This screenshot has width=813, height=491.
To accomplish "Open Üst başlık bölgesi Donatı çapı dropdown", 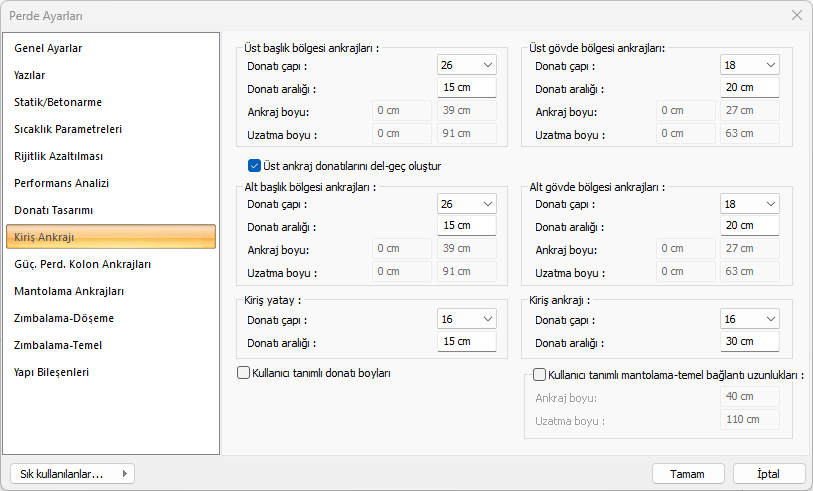I will pyautogui.click(x=467, y=66).
